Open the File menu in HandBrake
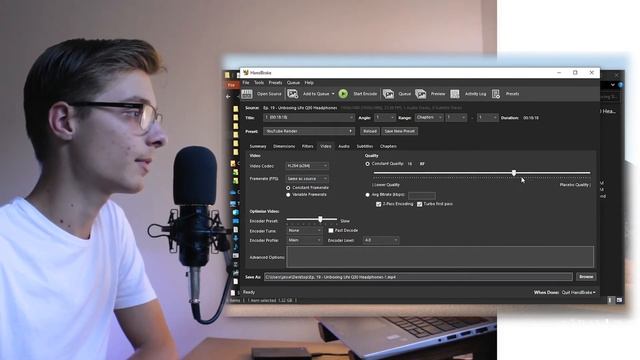Viewport: 640px width, 360px height. [246, 83]
